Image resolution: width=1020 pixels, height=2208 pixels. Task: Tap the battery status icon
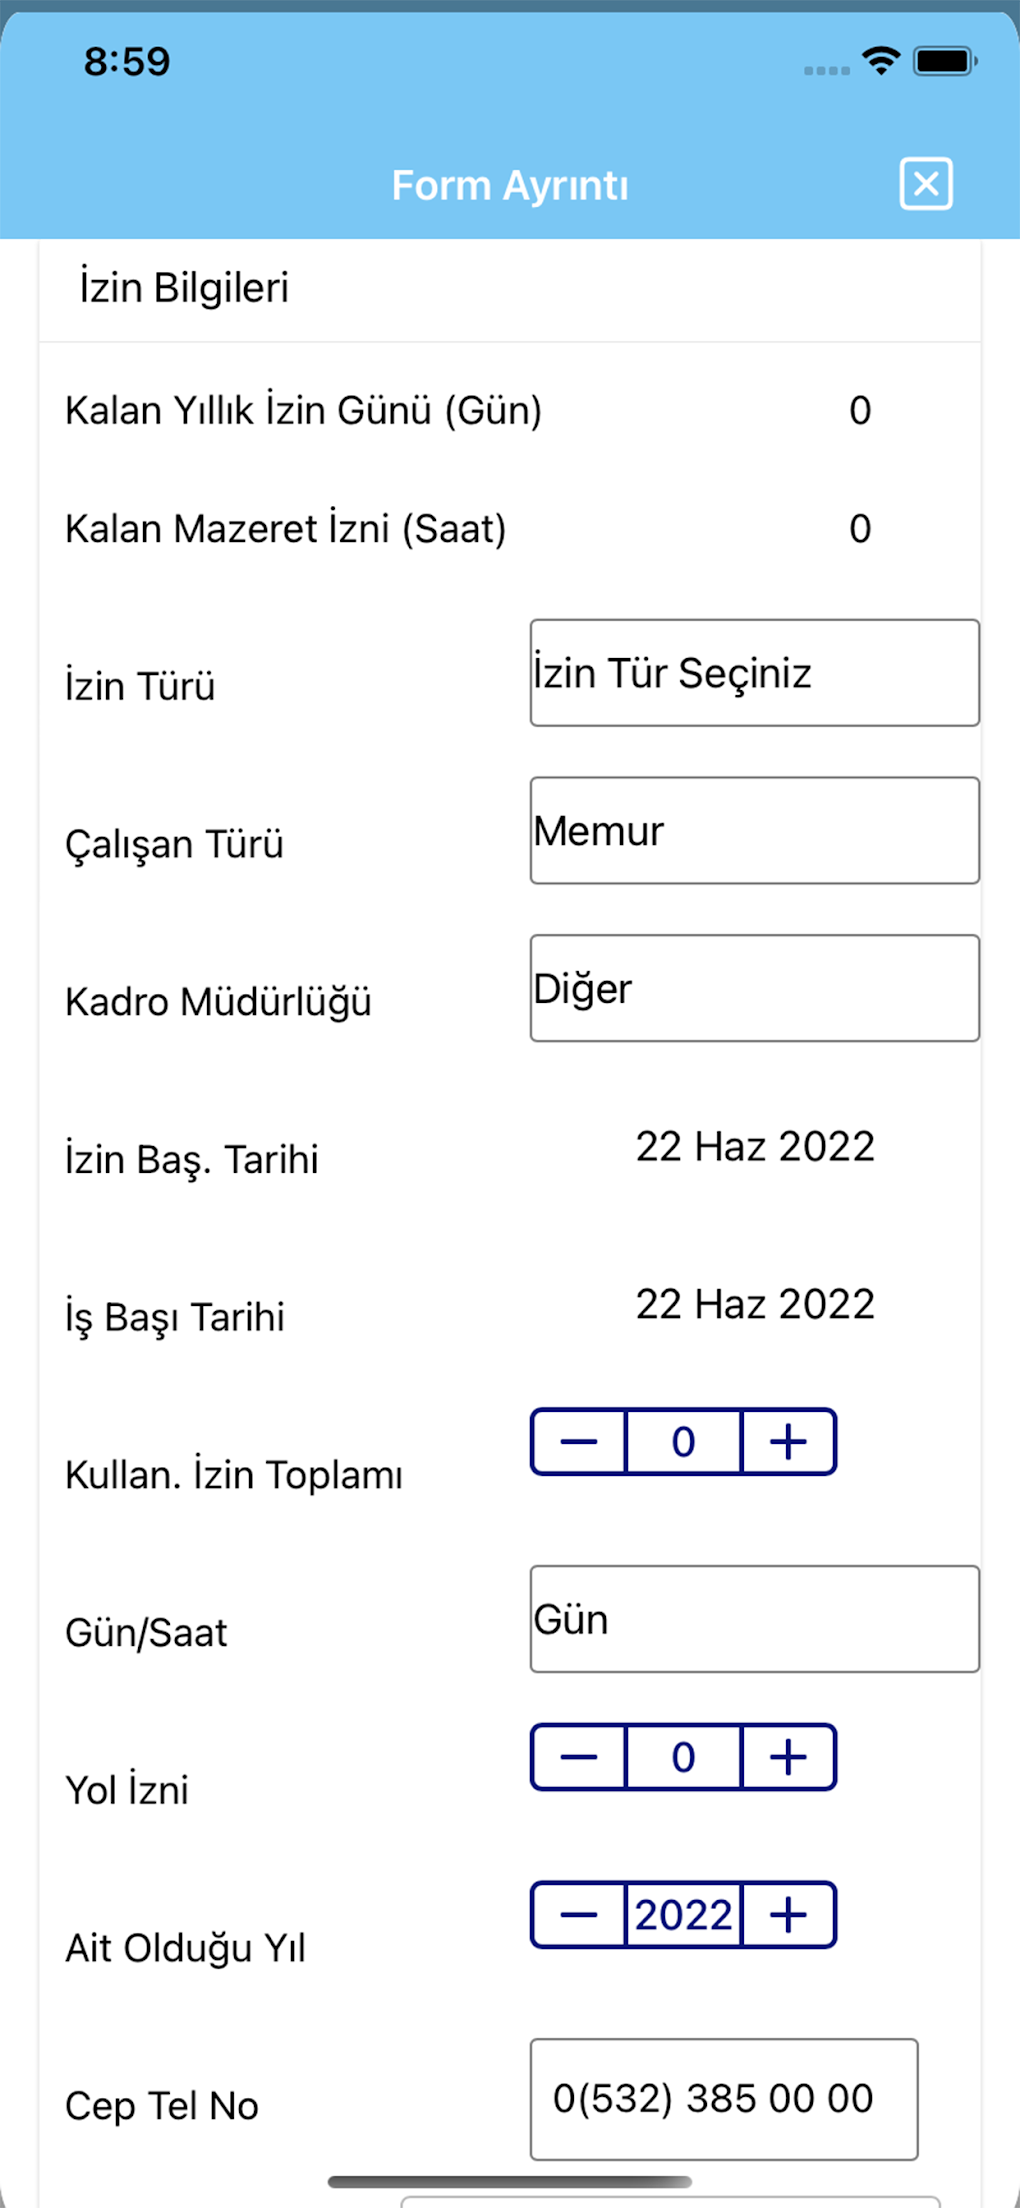[x=944, y=61]
